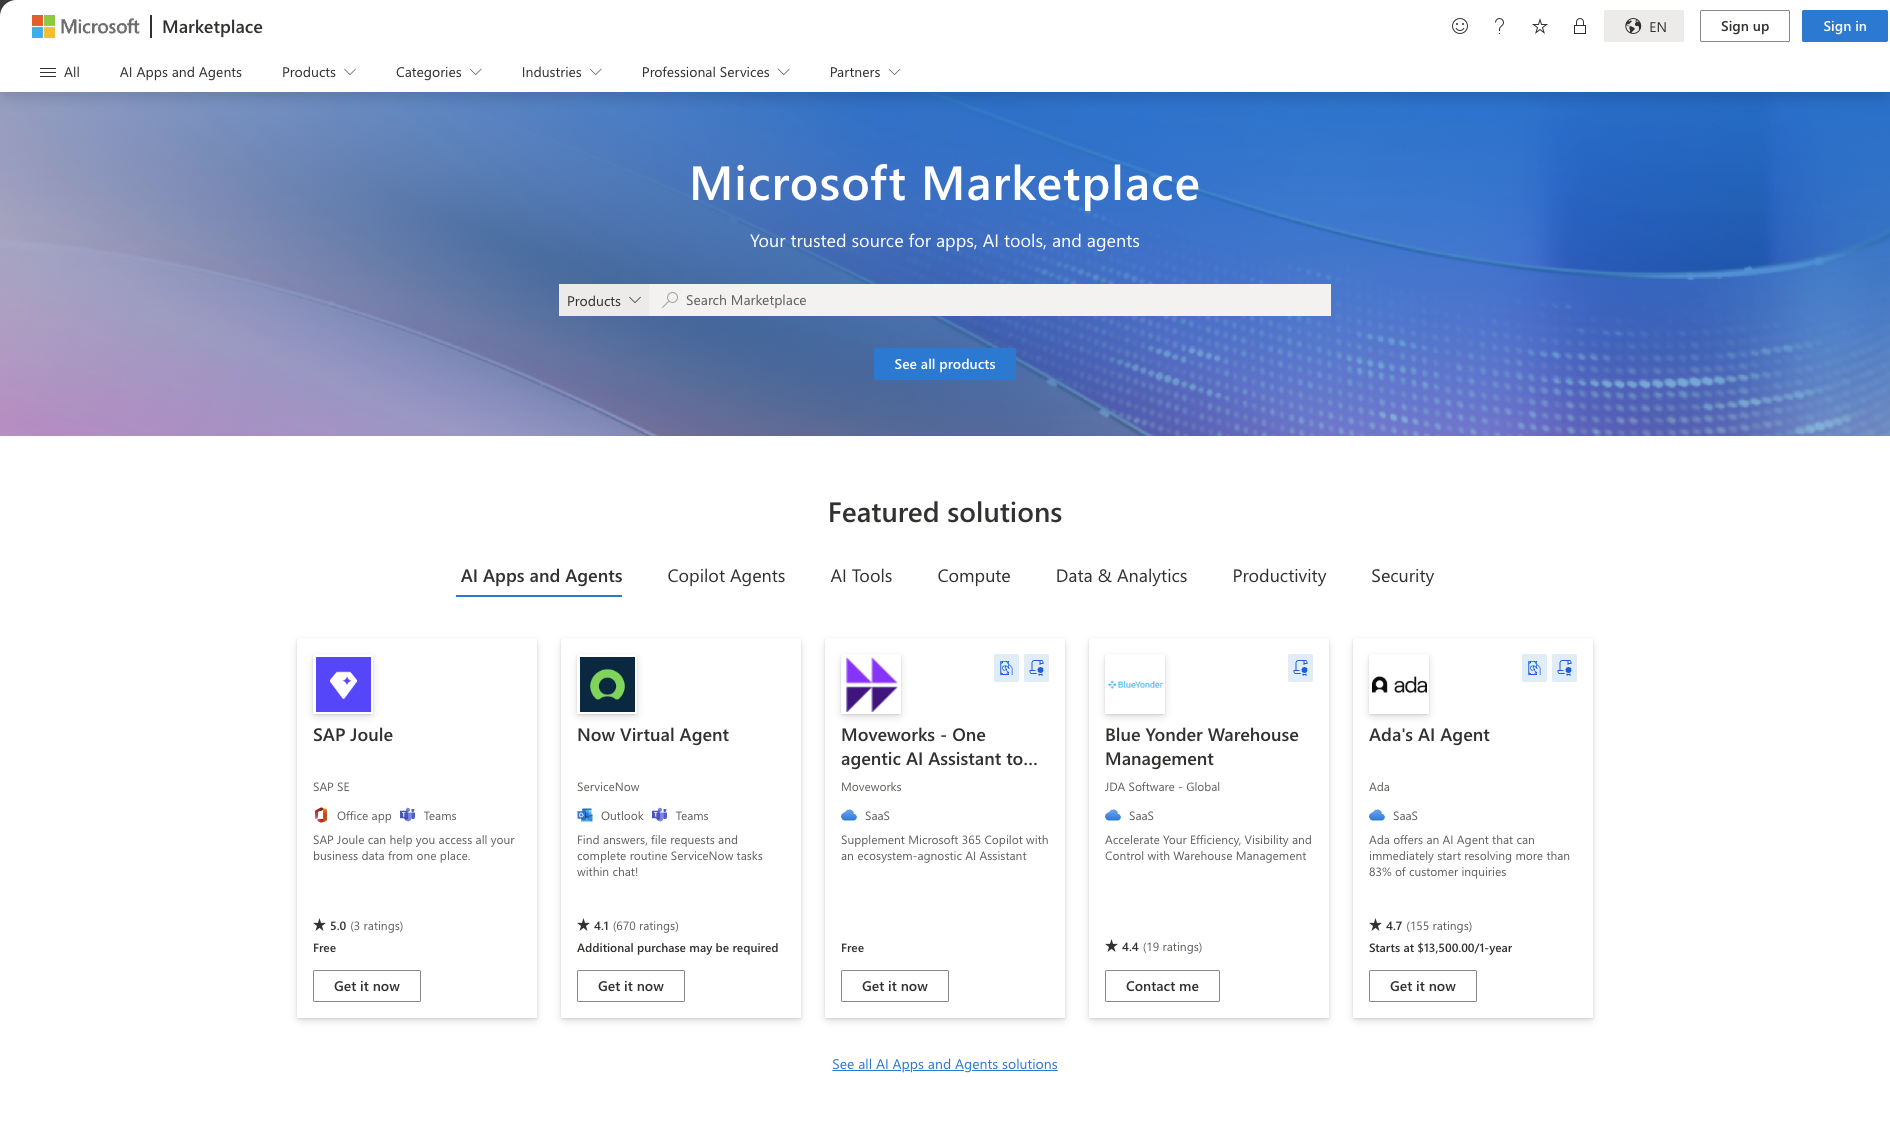This screenshot has width=1890, height=1124.
Task: Switch to the Copilot Agents tab
Action: pos(726,576)
